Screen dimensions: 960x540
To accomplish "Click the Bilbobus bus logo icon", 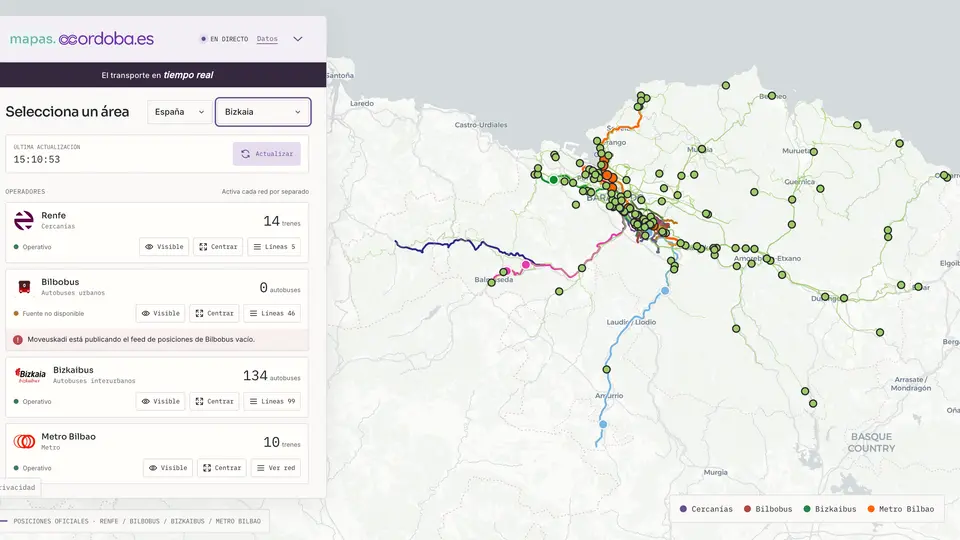I will (x=24, y=287).
